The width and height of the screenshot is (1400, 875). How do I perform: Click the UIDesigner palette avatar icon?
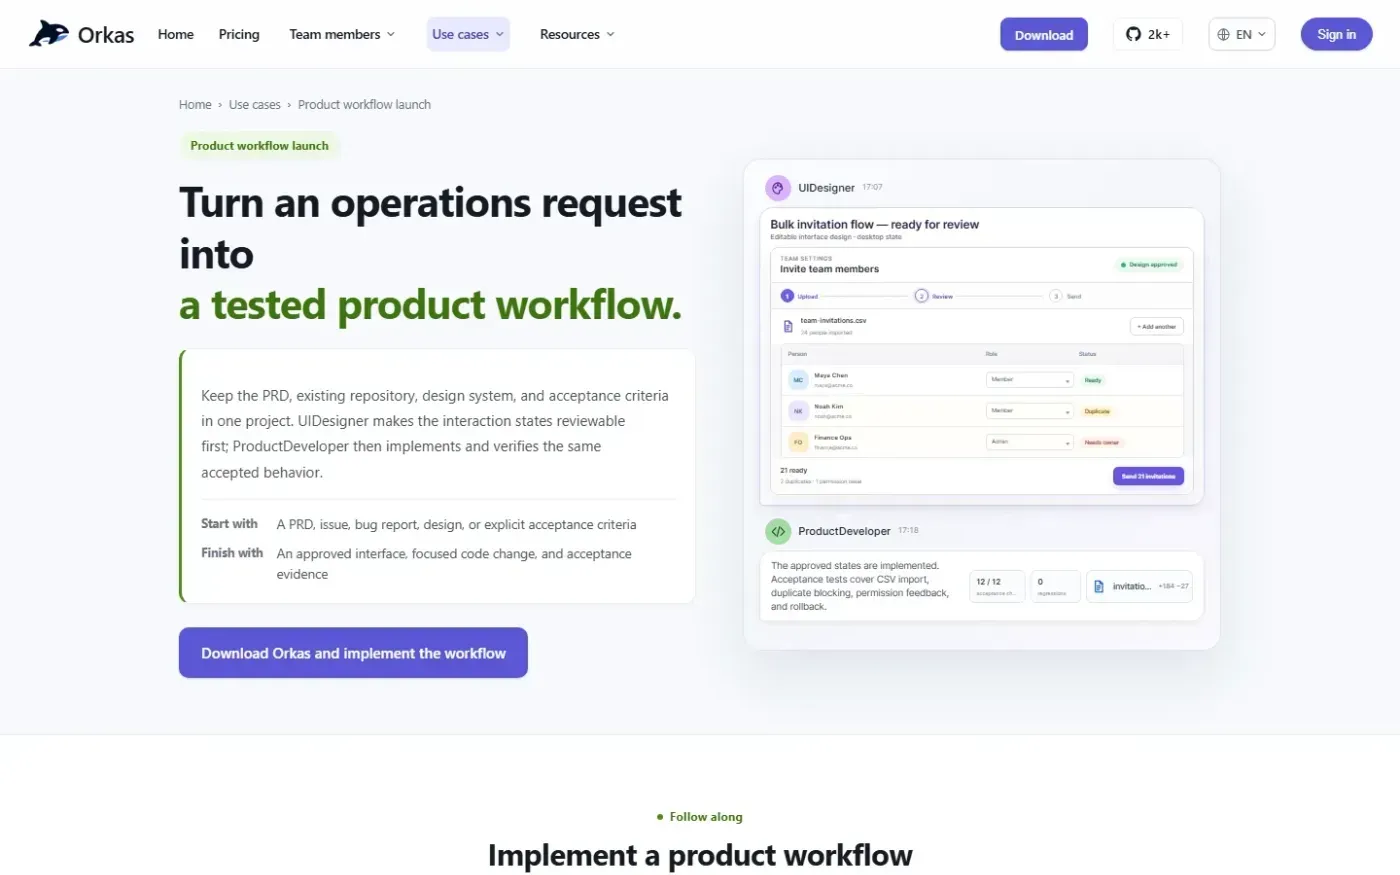778,188
